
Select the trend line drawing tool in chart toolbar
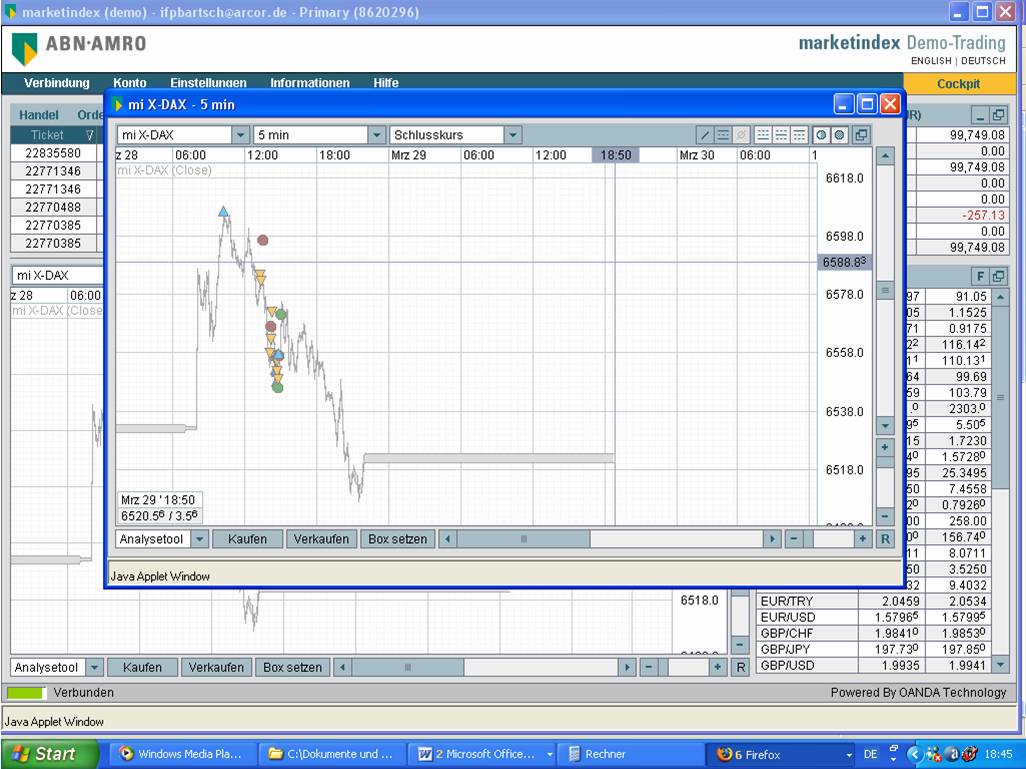coord(705,135)
